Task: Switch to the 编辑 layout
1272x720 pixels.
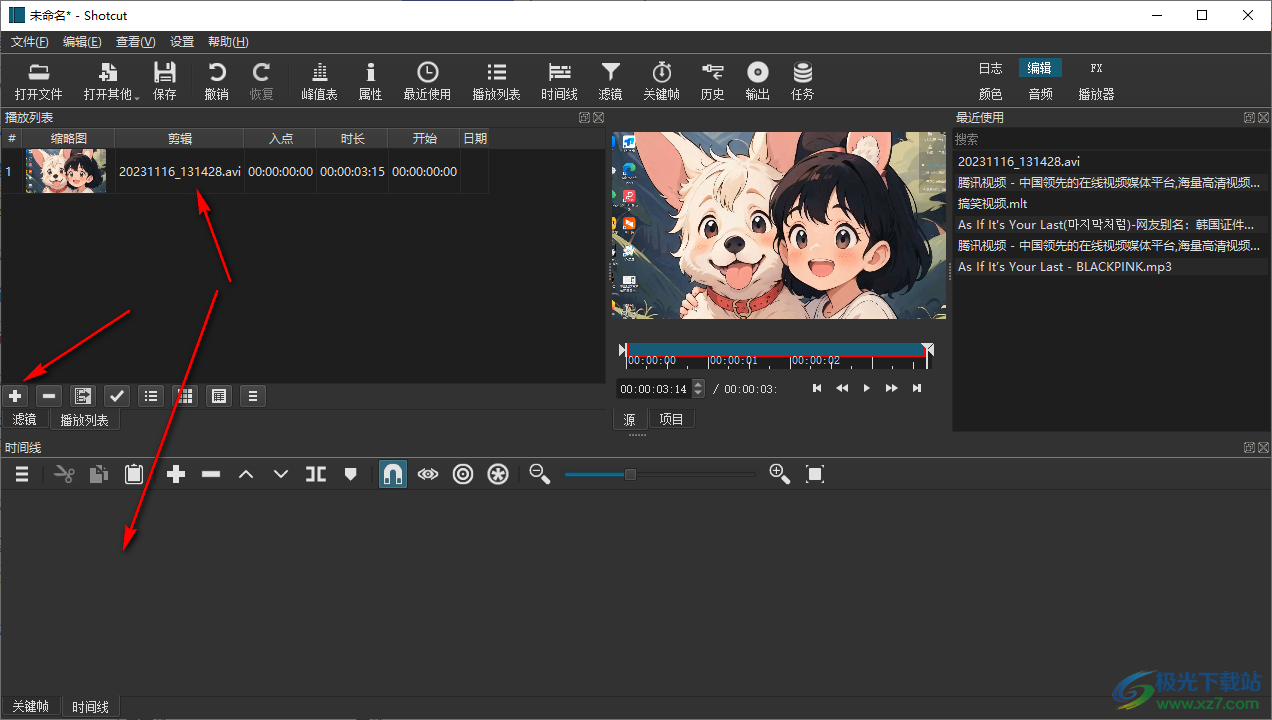Action: click(x=1040, y=68)
